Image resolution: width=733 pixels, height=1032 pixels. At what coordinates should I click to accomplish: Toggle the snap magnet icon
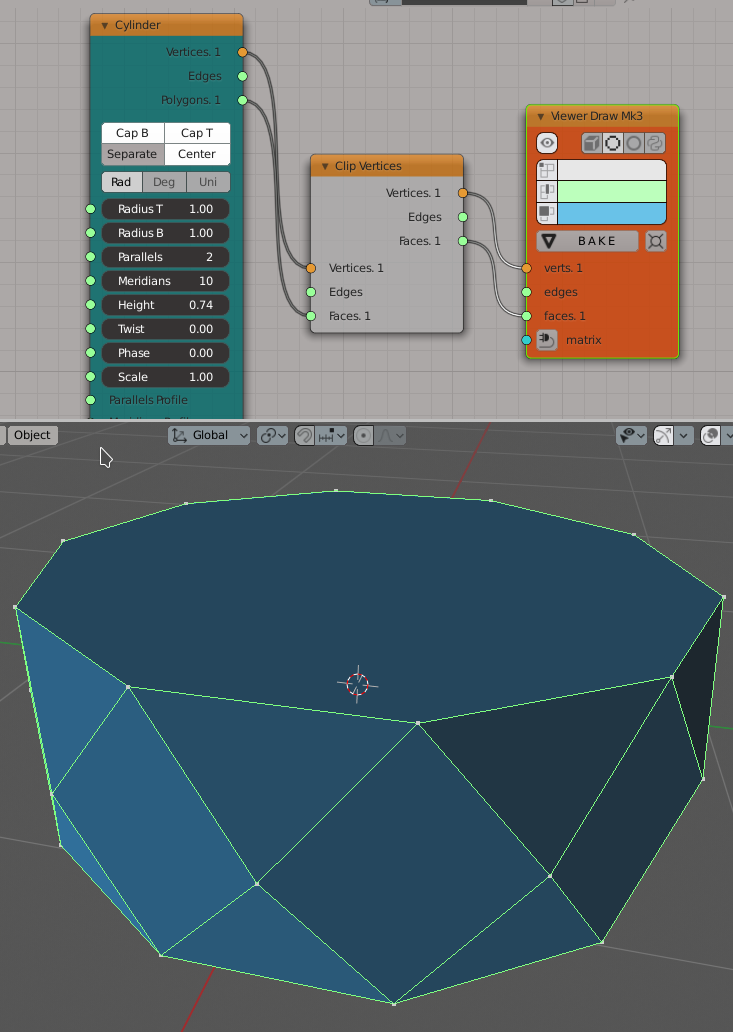tap(304, 436)
